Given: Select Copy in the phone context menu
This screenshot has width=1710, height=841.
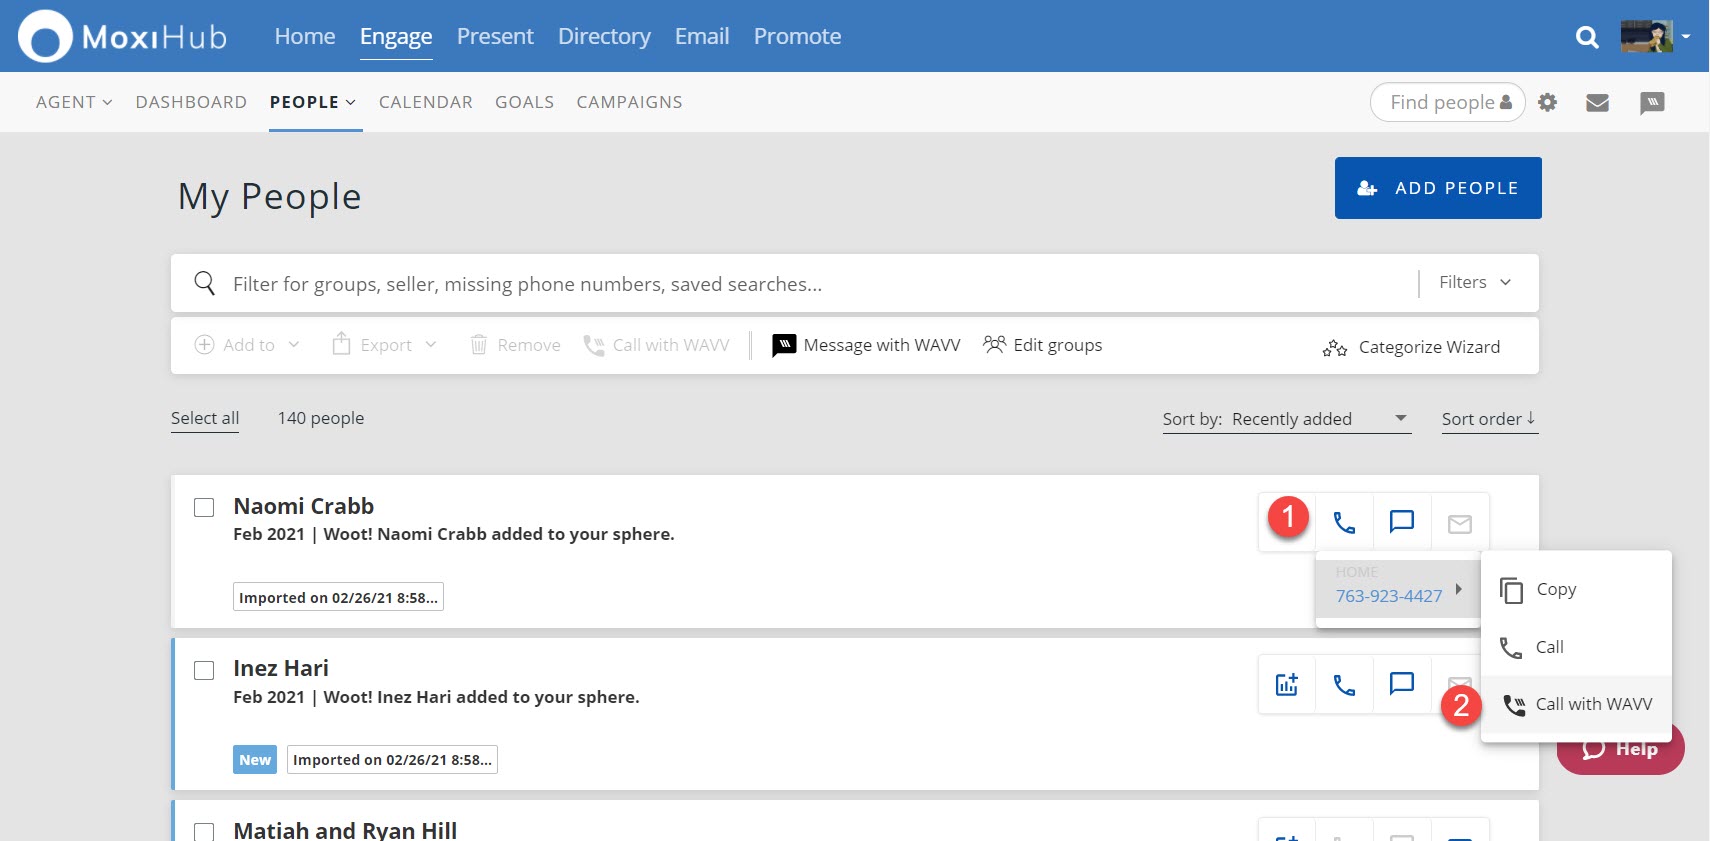Looking at the screenshot, I should point(1555,589).
